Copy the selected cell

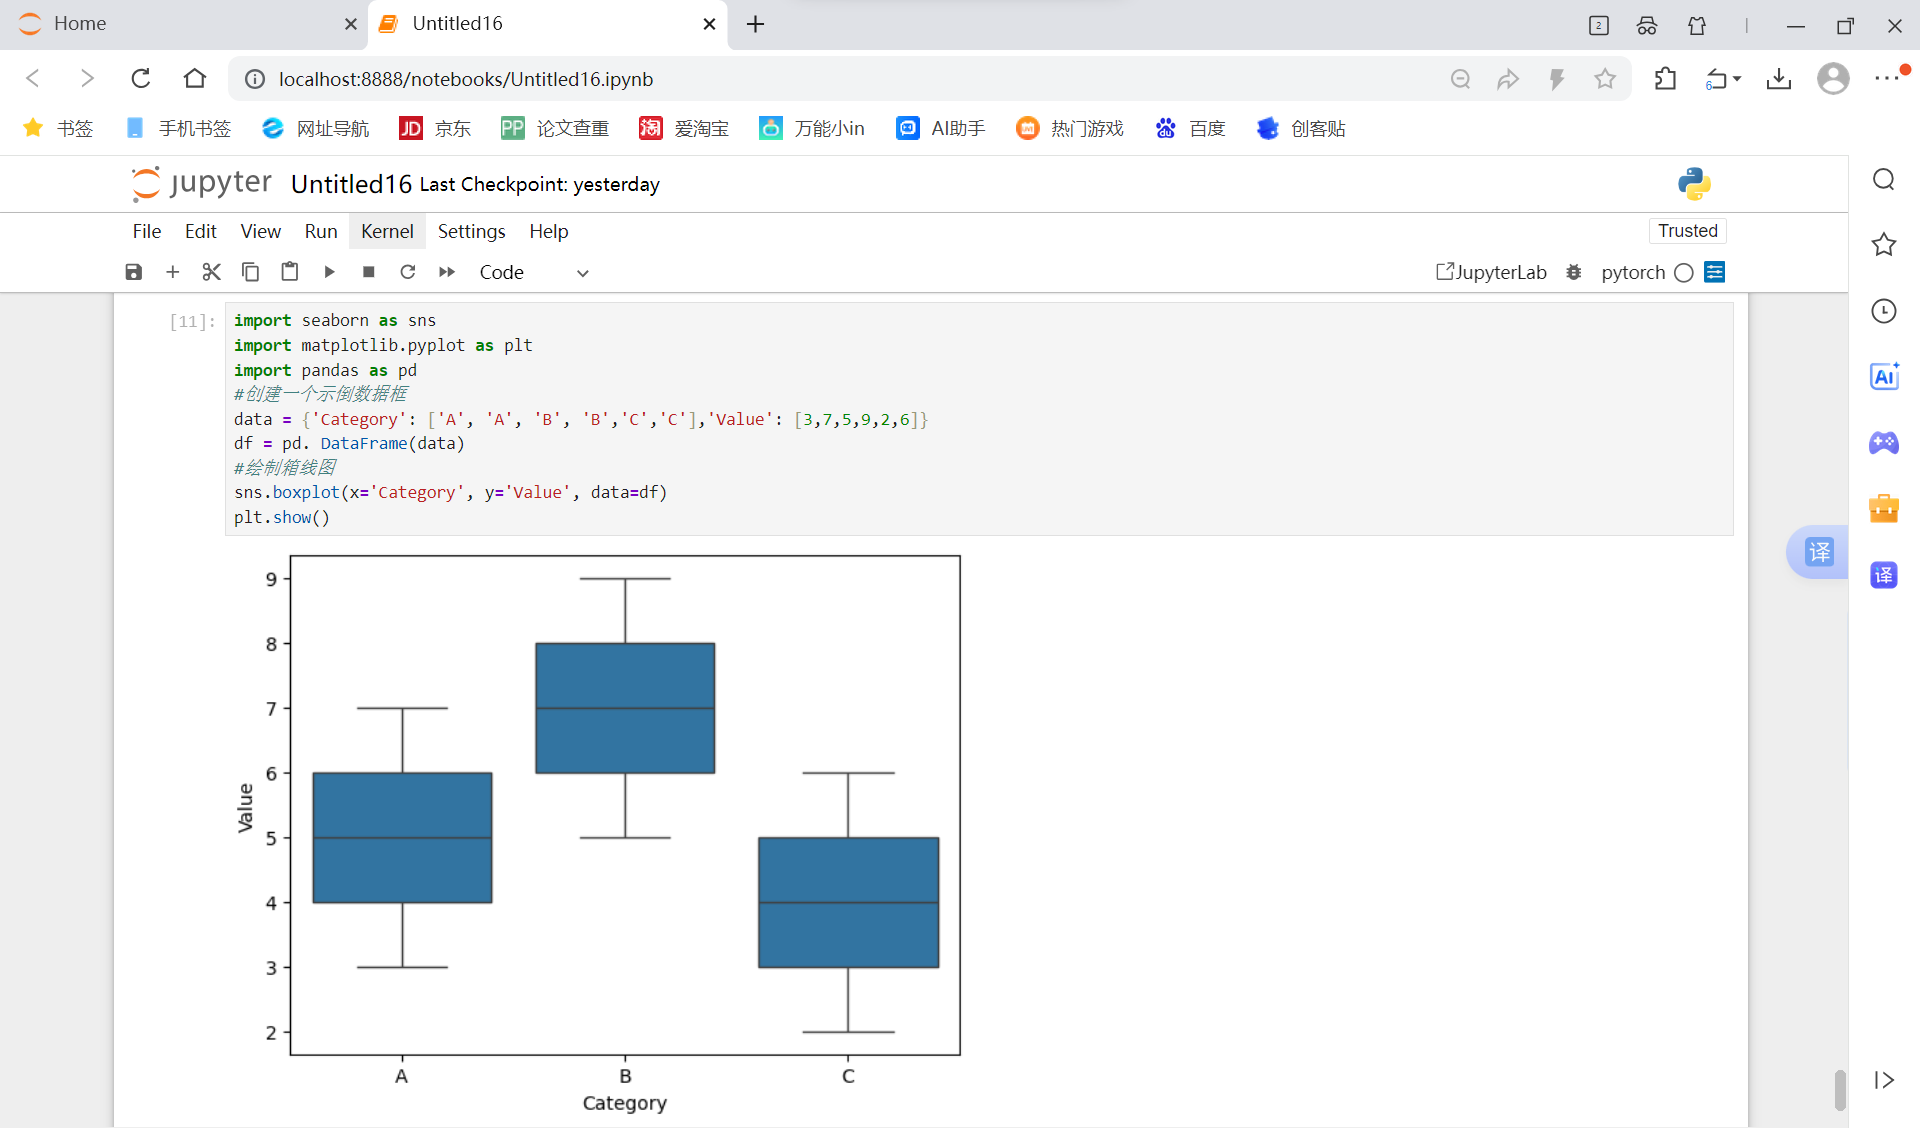point(250,272)
